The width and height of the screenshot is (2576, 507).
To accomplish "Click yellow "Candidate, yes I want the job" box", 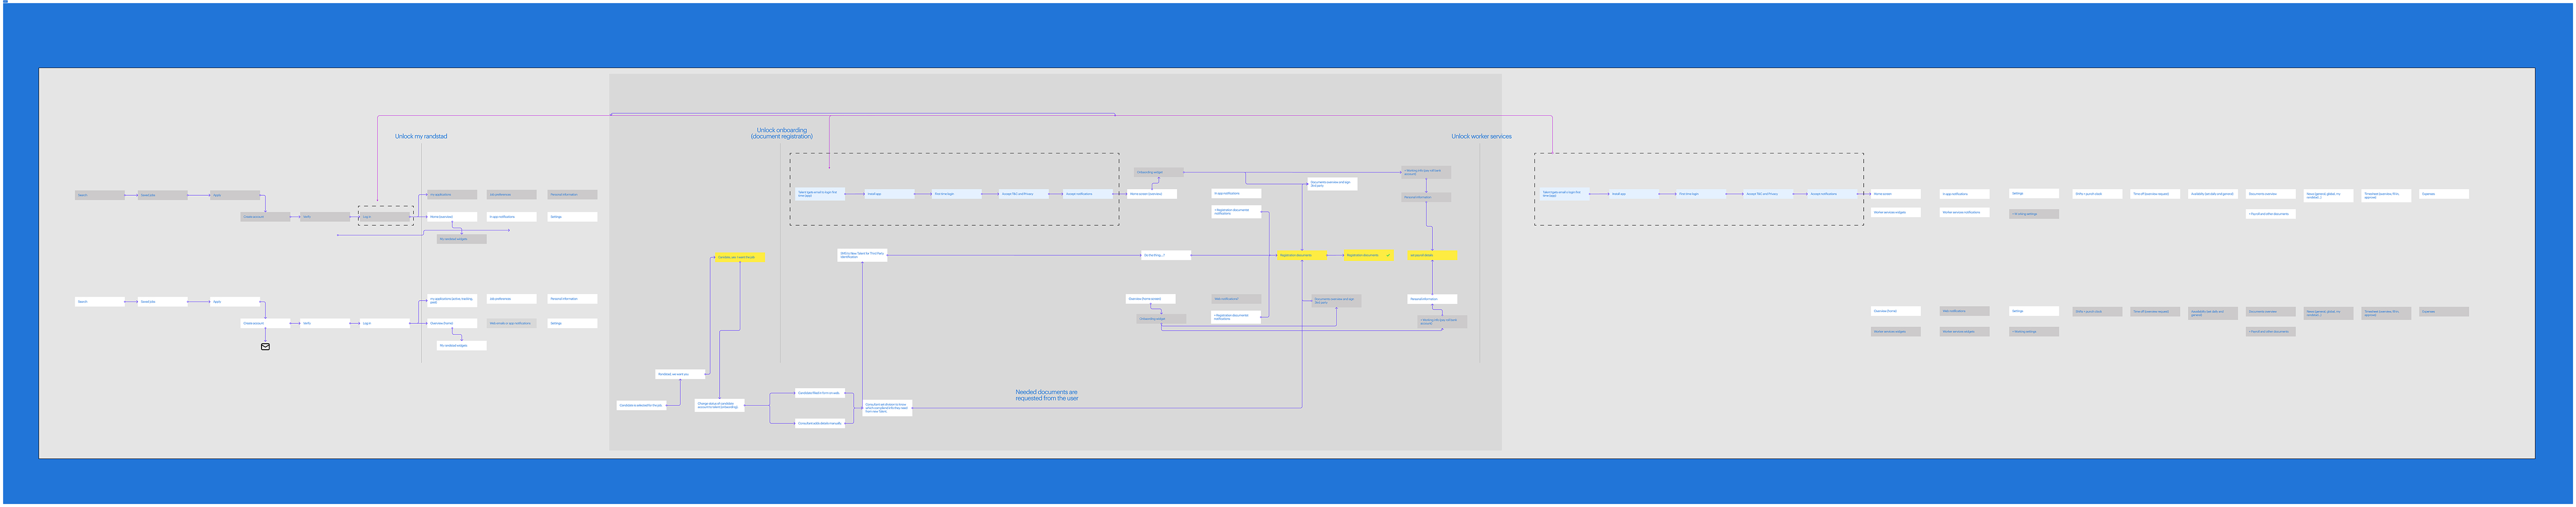I will tap(740, 257).
